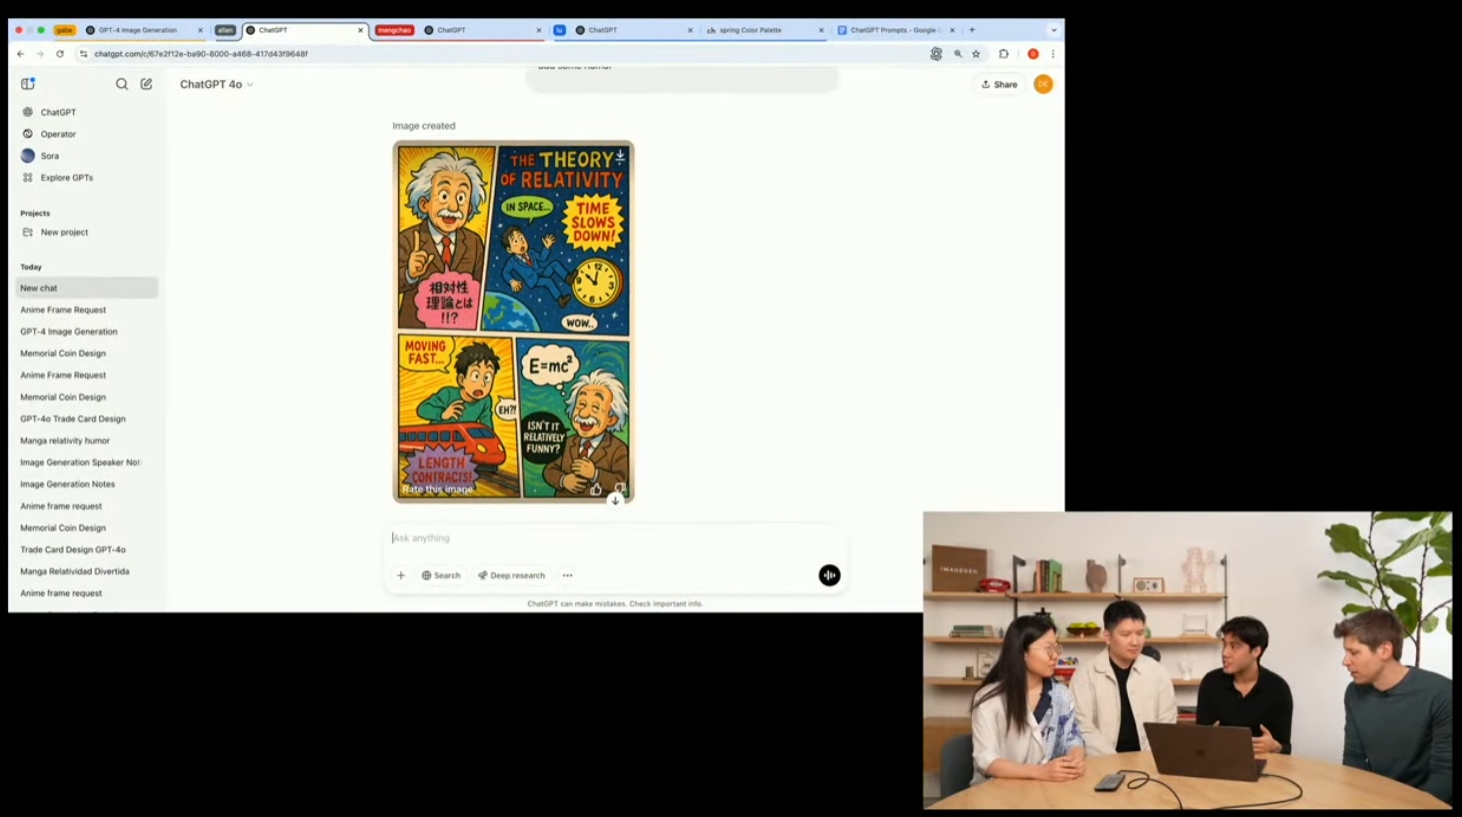The height and width of the screenshot is (817, 1462).
Task: Reload the current page
Action: coord(60,54)
